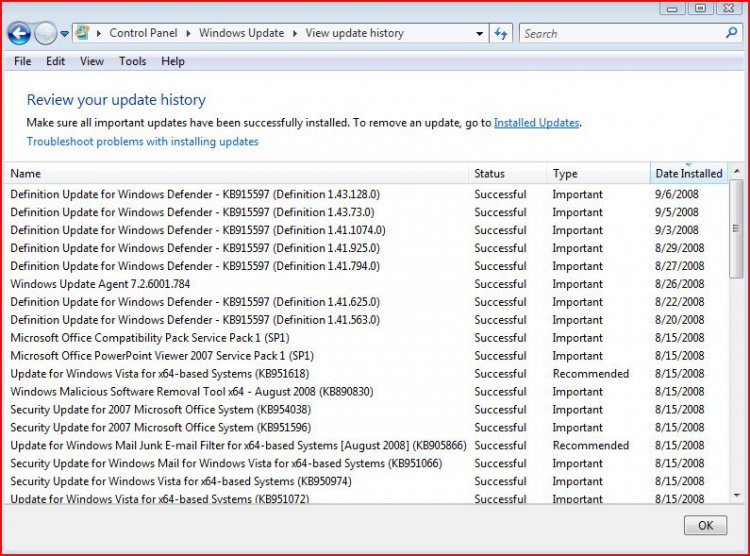Click Successful status for Windows Update Agent row

500,284
